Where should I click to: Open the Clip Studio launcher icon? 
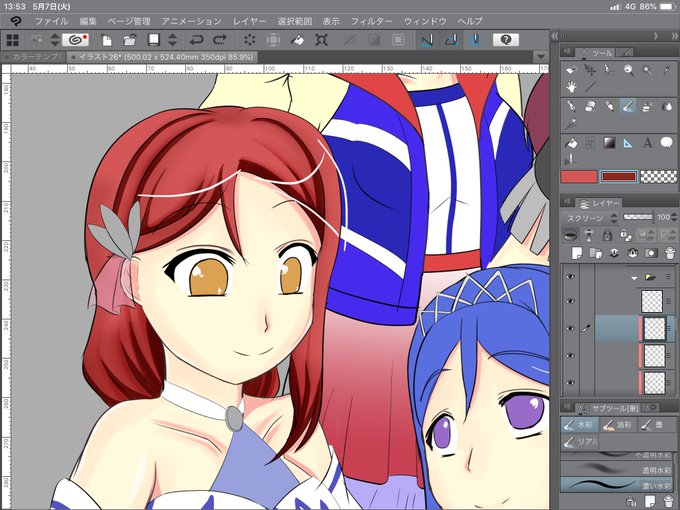(75, 40)
